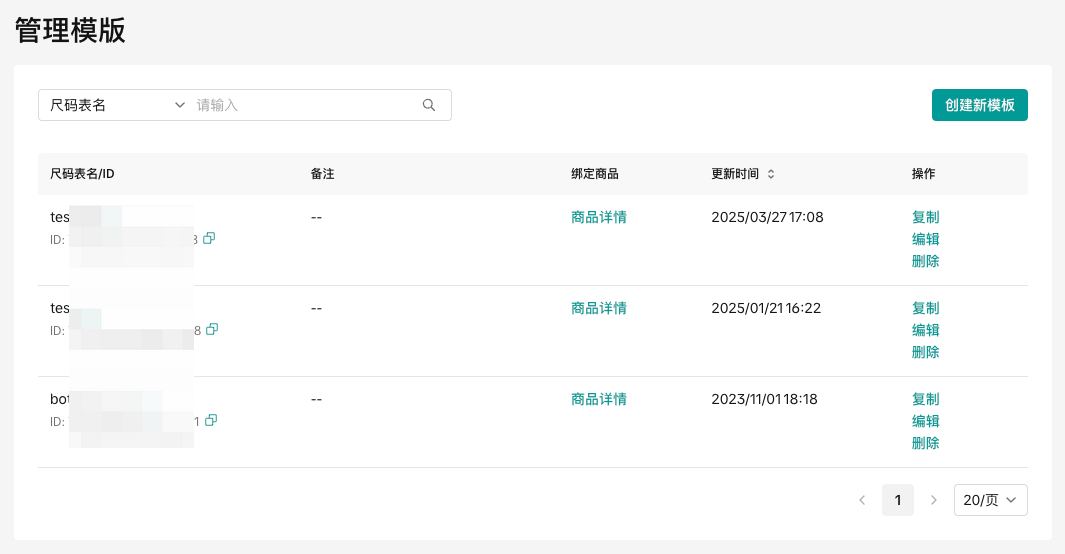
Task: Select 编辑 for the first template
Action: coord(925,239)
